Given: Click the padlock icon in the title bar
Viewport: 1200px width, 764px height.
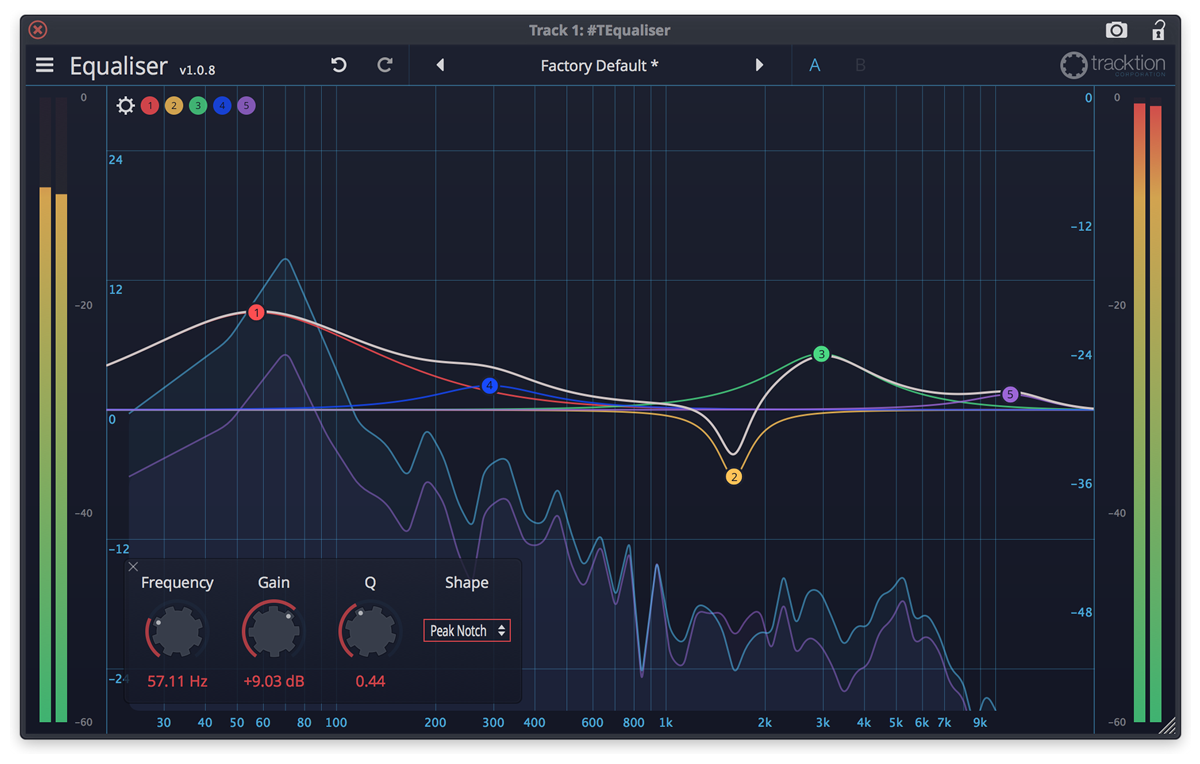Looking at the screenshot, I should click(1157, 30).
